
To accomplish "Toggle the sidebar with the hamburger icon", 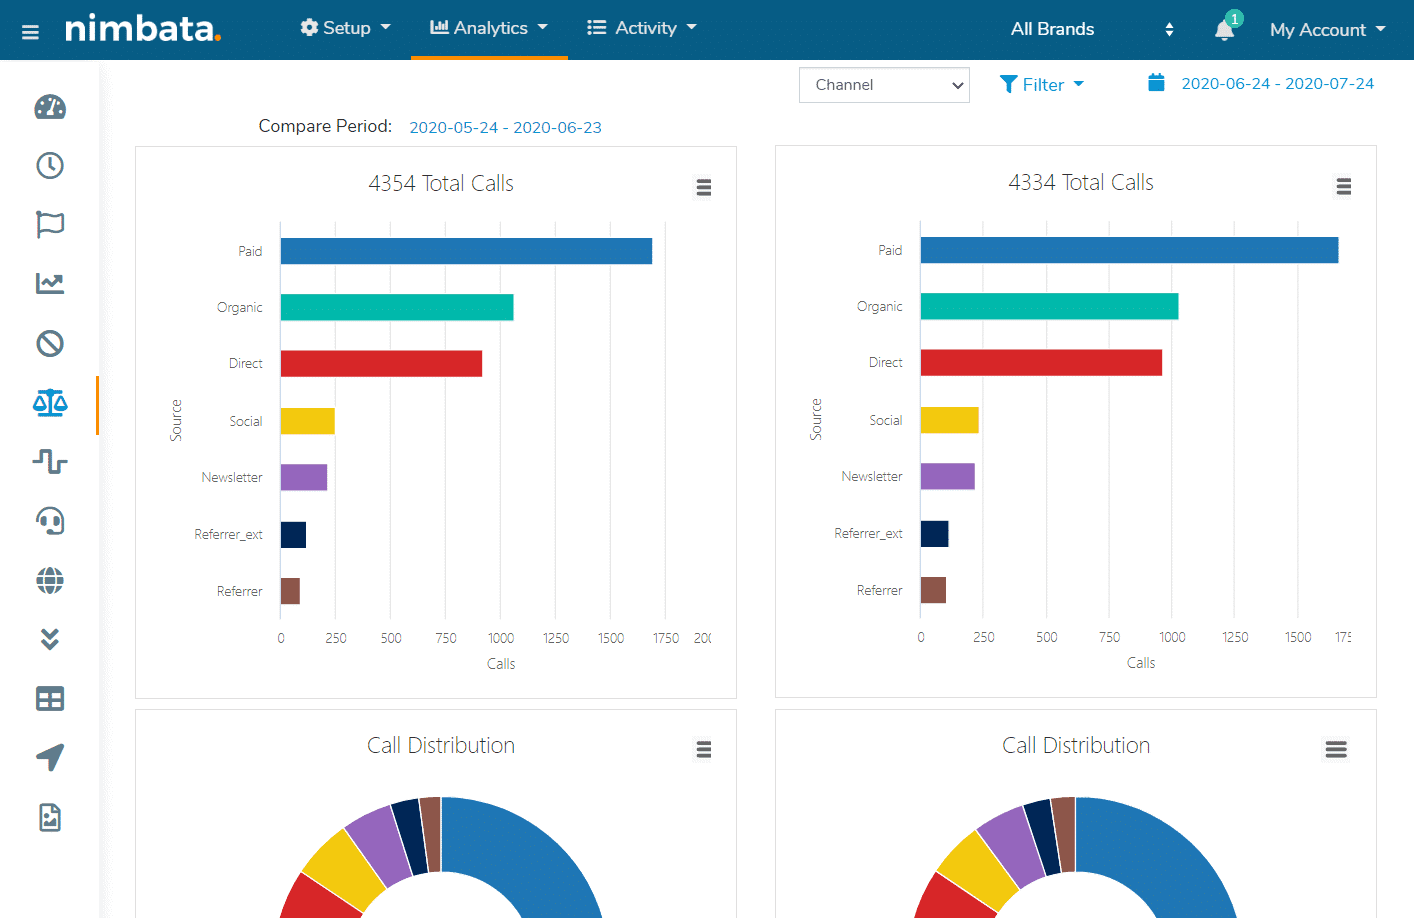I will coord(29,29).
